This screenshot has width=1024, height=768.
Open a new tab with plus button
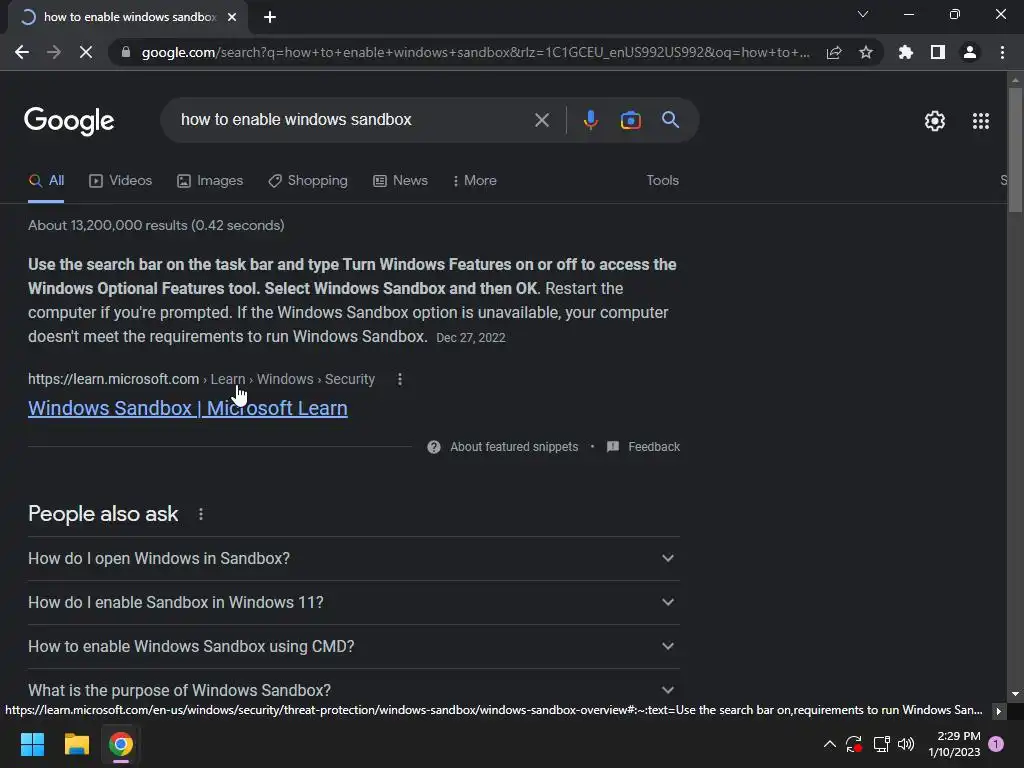[270, 17]
